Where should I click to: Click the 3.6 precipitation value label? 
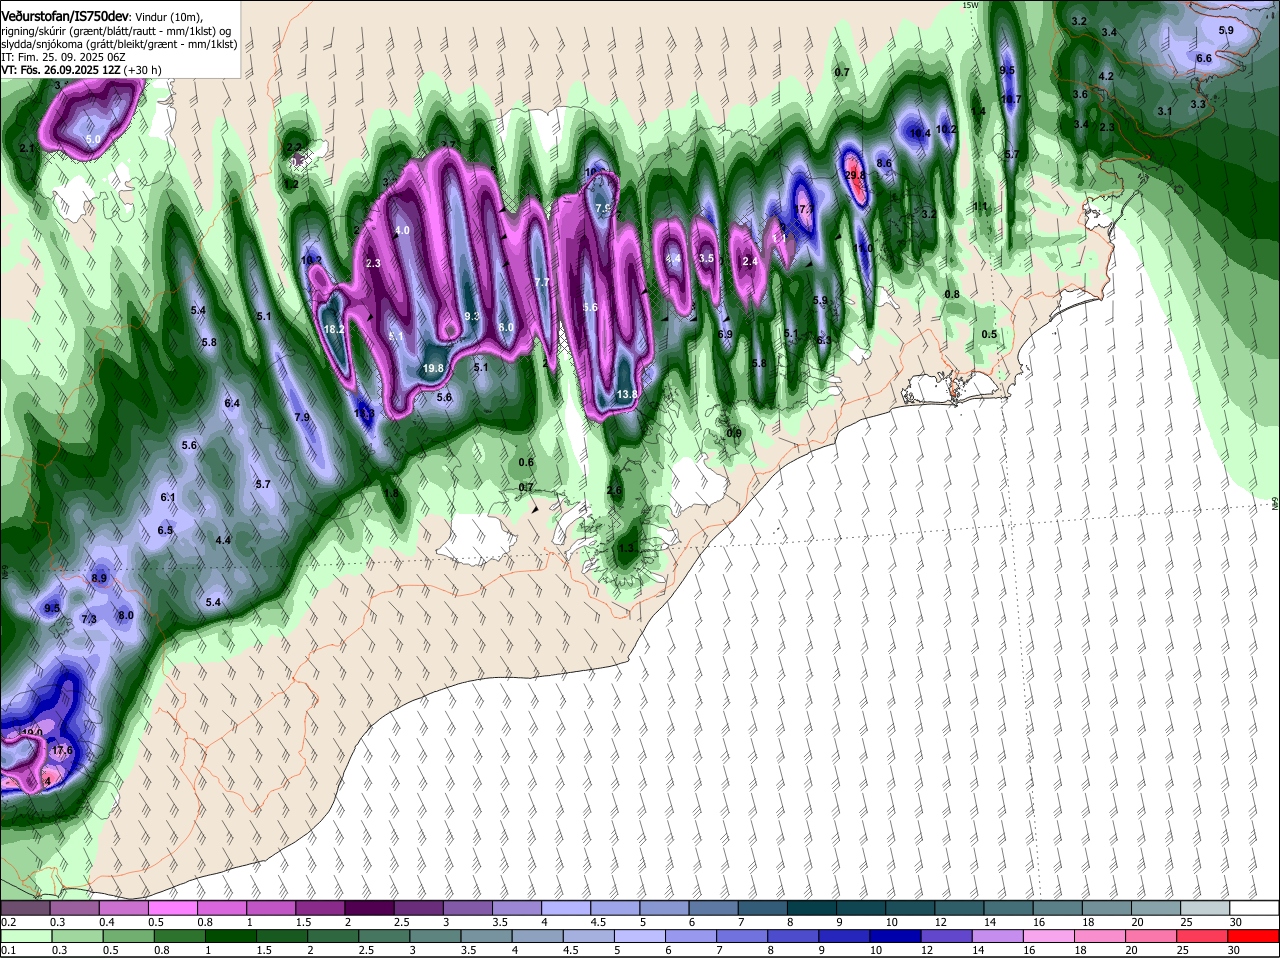(x=1080, y=94)
